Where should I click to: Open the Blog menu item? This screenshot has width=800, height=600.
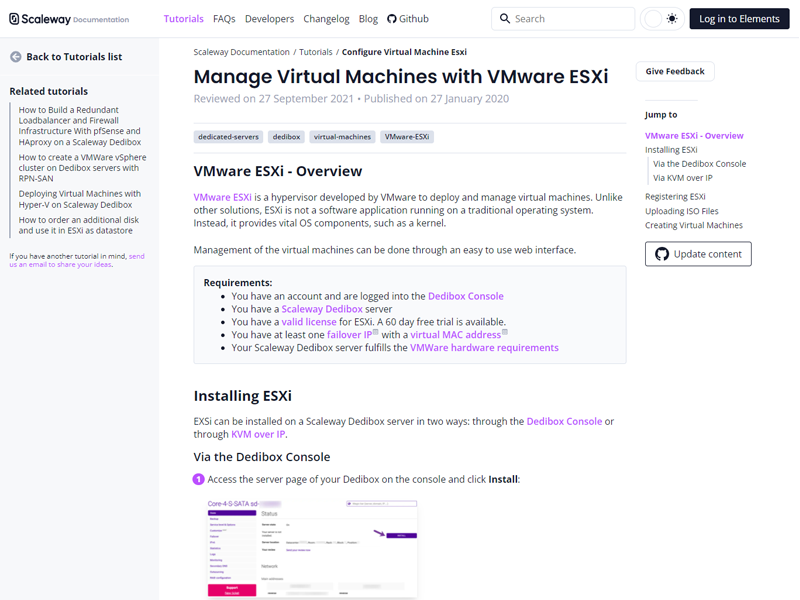pos(368,19)
